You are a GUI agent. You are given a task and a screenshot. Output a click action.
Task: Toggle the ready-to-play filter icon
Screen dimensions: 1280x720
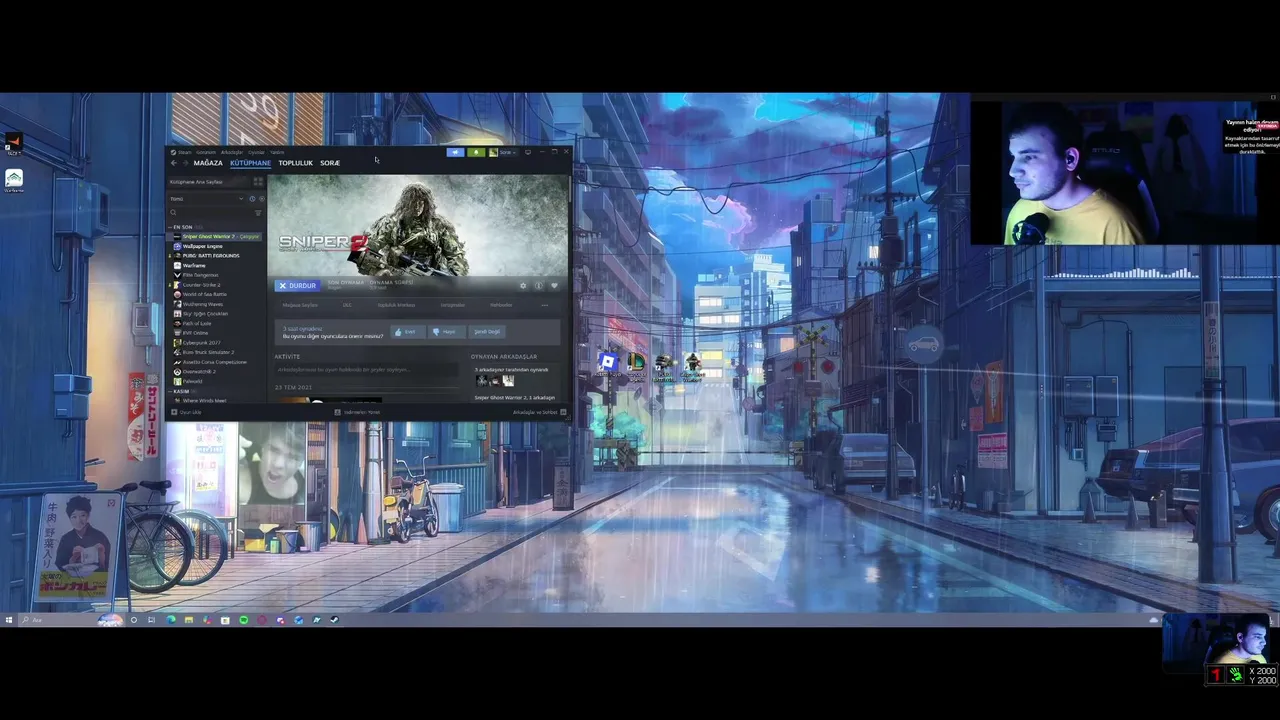click(x=262, y=199)
